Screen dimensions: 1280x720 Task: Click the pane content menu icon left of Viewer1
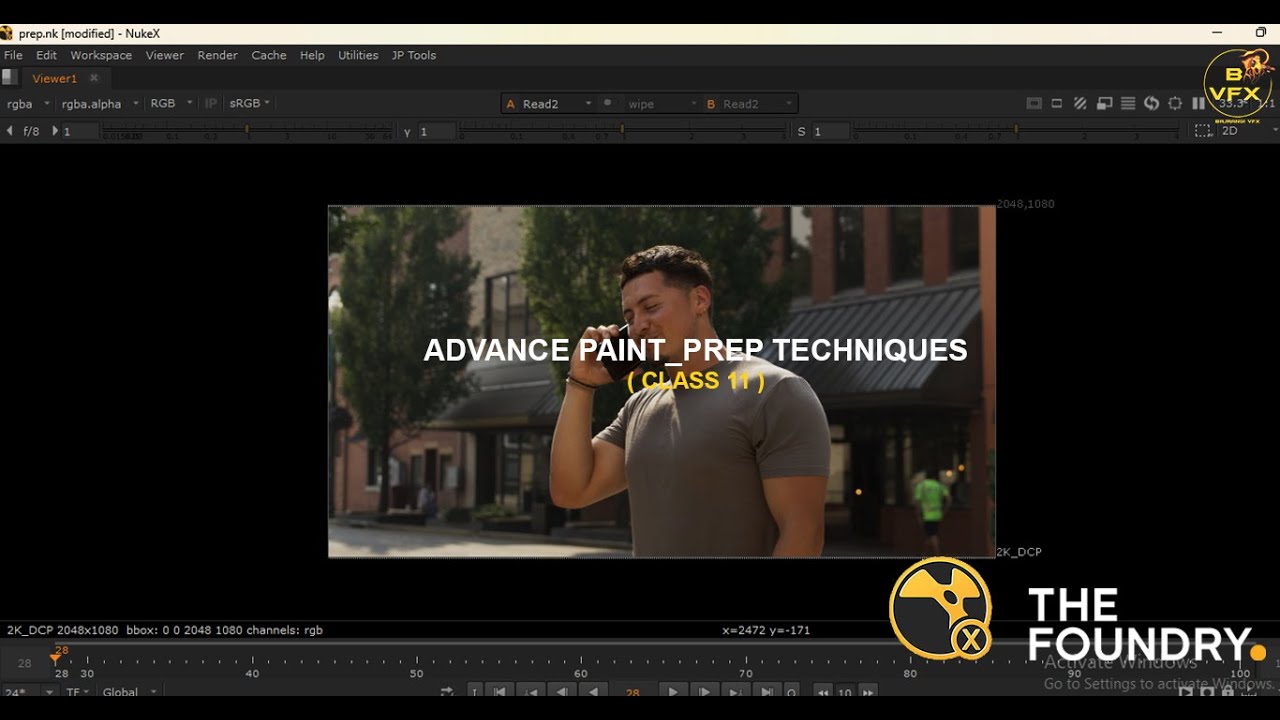click(9, 77)
